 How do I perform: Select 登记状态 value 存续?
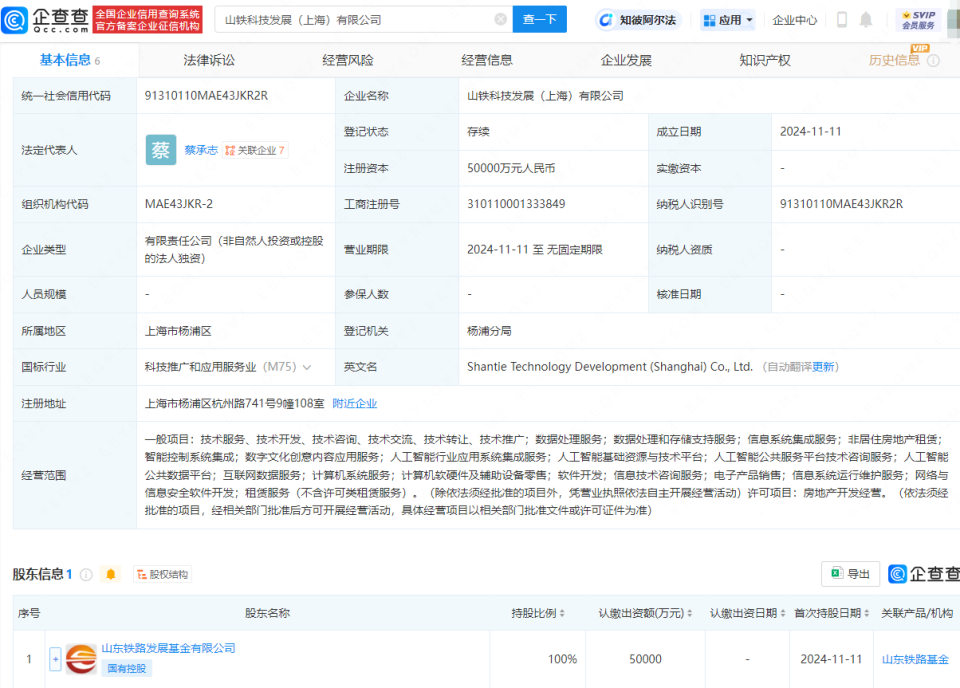478,132
